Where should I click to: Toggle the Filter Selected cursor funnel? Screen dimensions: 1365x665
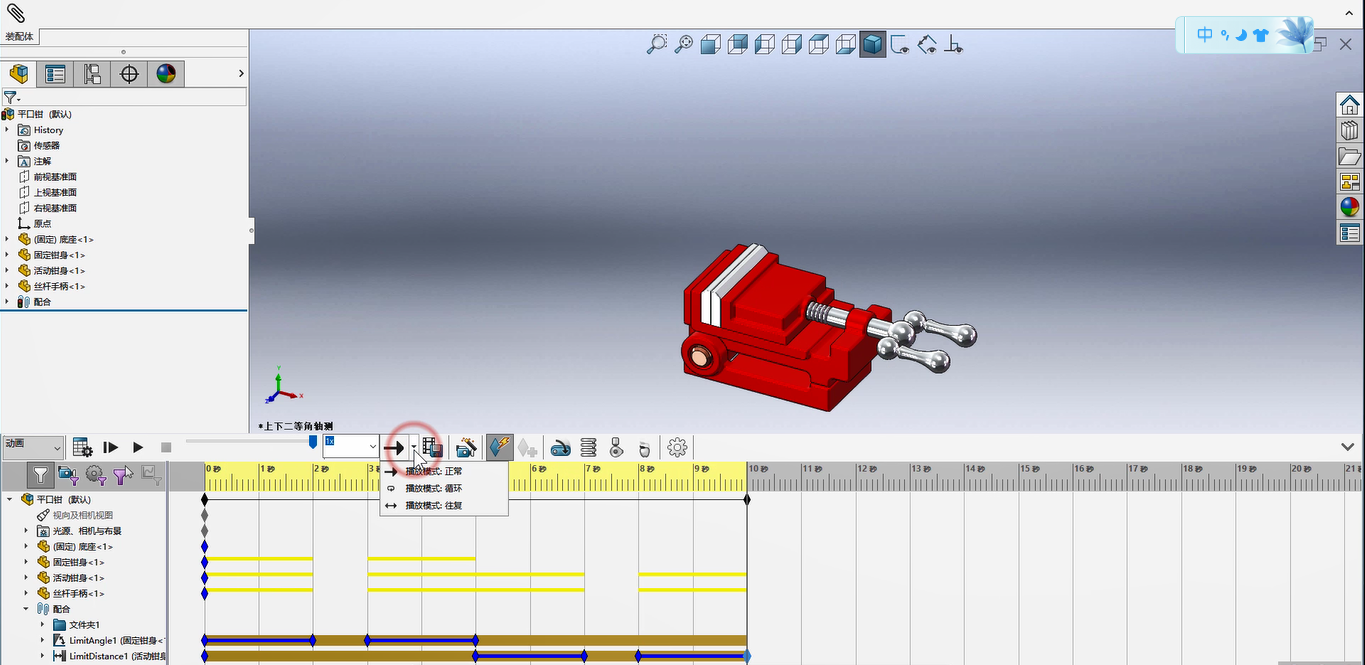point(123,475)
